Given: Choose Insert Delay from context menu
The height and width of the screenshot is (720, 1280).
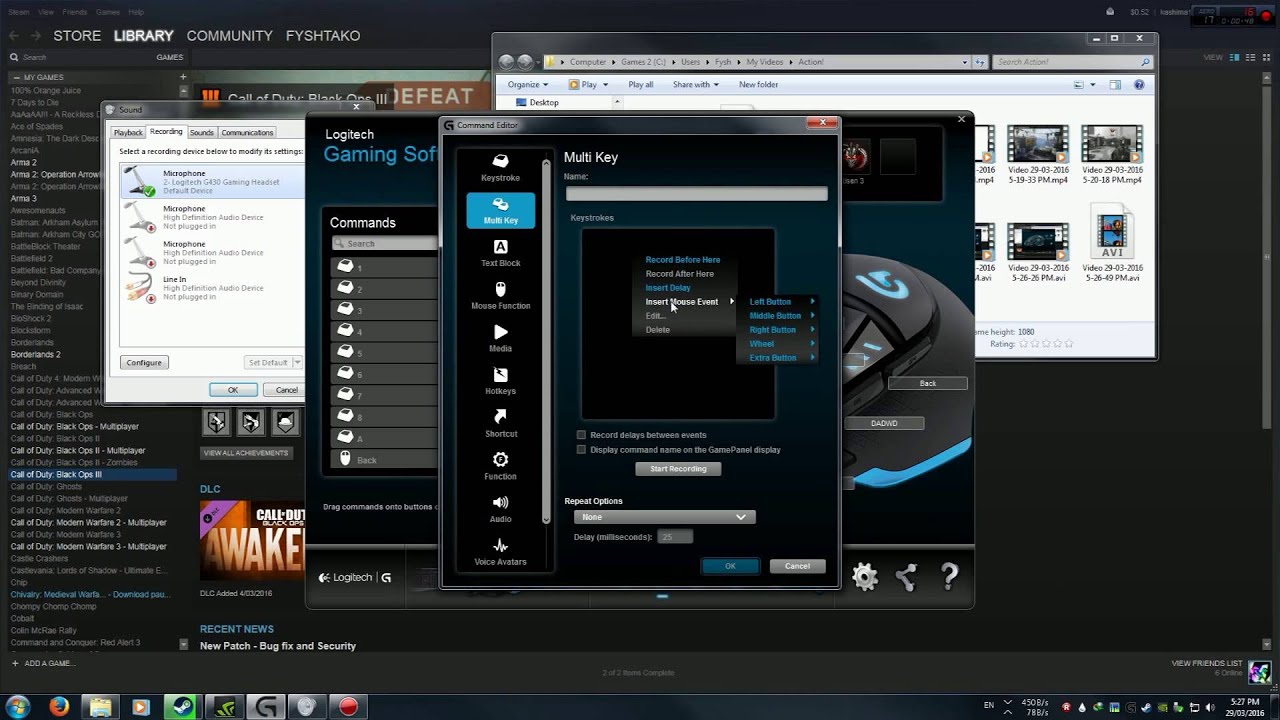Looking at the screenshot, I should pyautogui.click(x=668, y=288).
